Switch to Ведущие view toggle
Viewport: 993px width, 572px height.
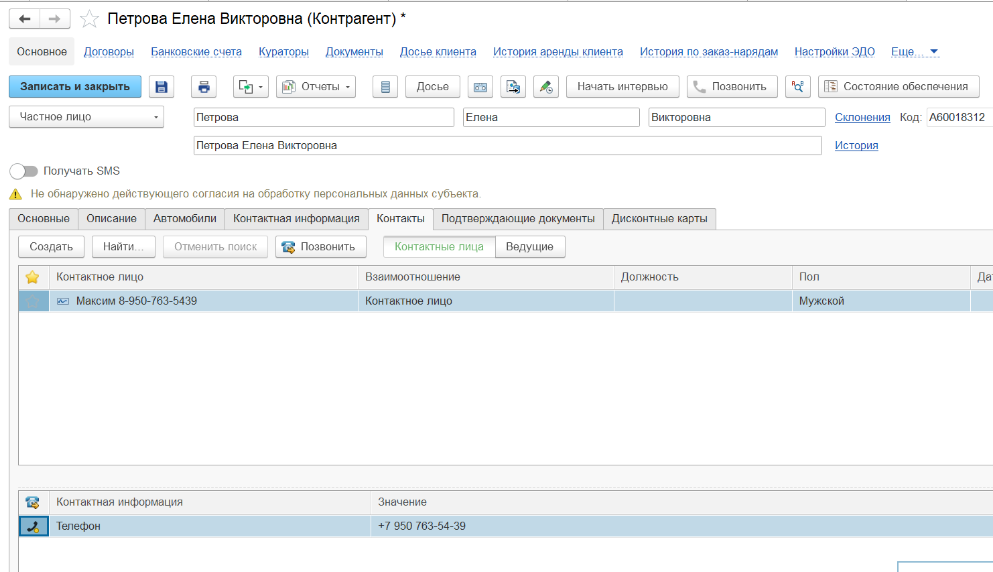530,246
